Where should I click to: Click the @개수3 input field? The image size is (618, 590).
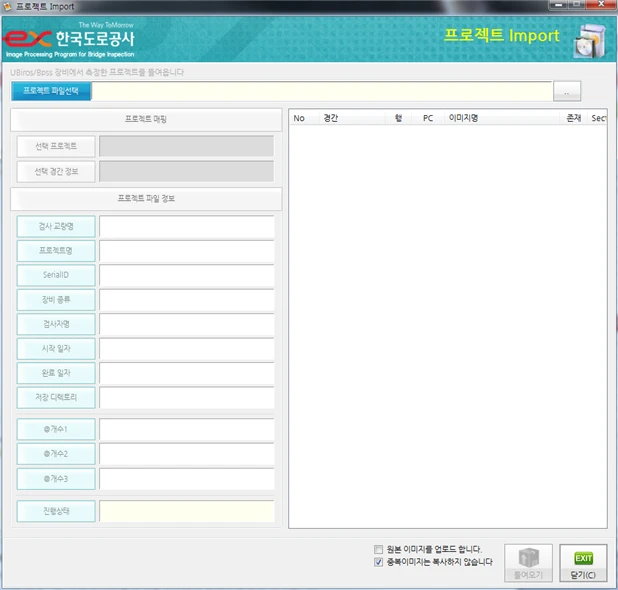coord(186,479)
